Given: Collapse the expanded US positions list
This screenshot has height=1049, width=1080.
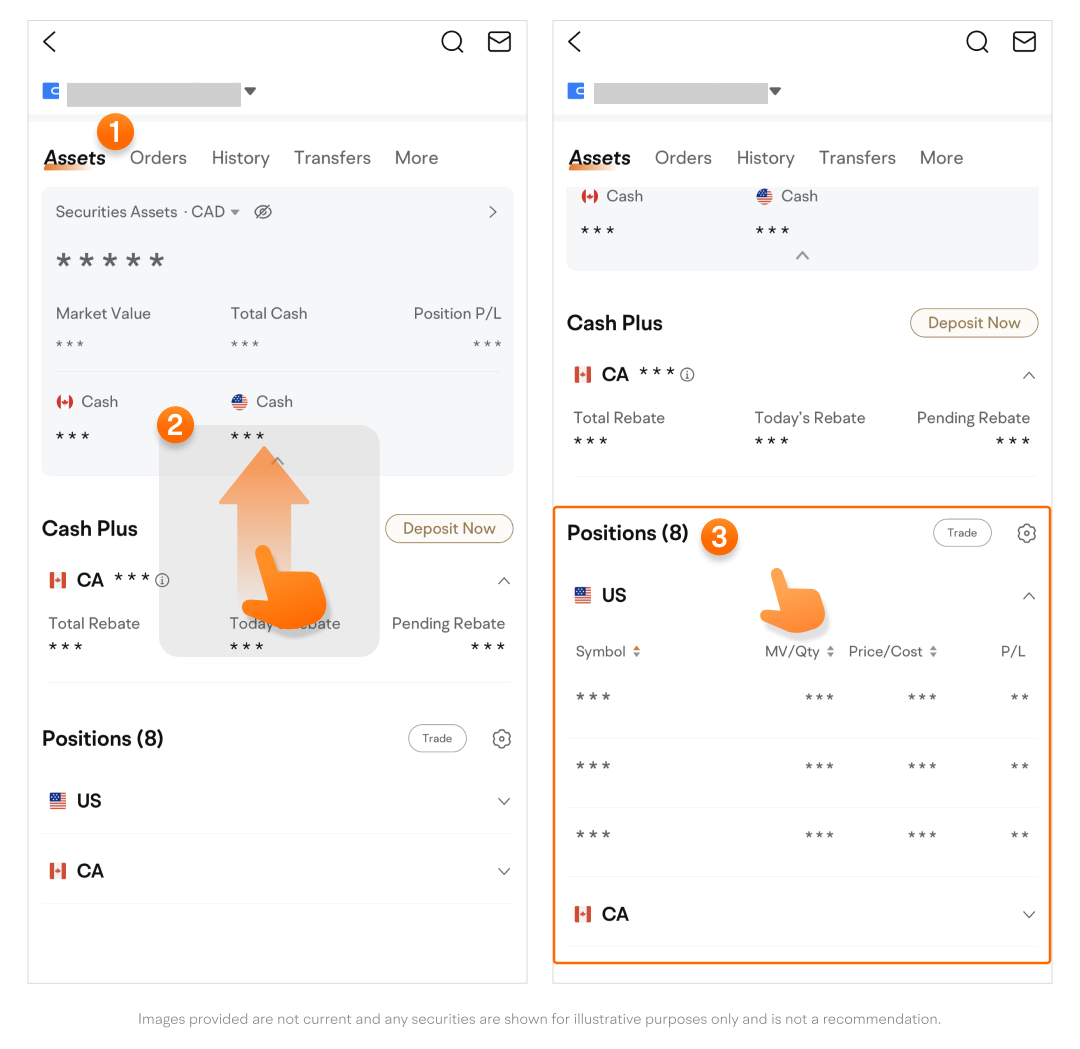Looking at the screenshot, I should 1028,596.
